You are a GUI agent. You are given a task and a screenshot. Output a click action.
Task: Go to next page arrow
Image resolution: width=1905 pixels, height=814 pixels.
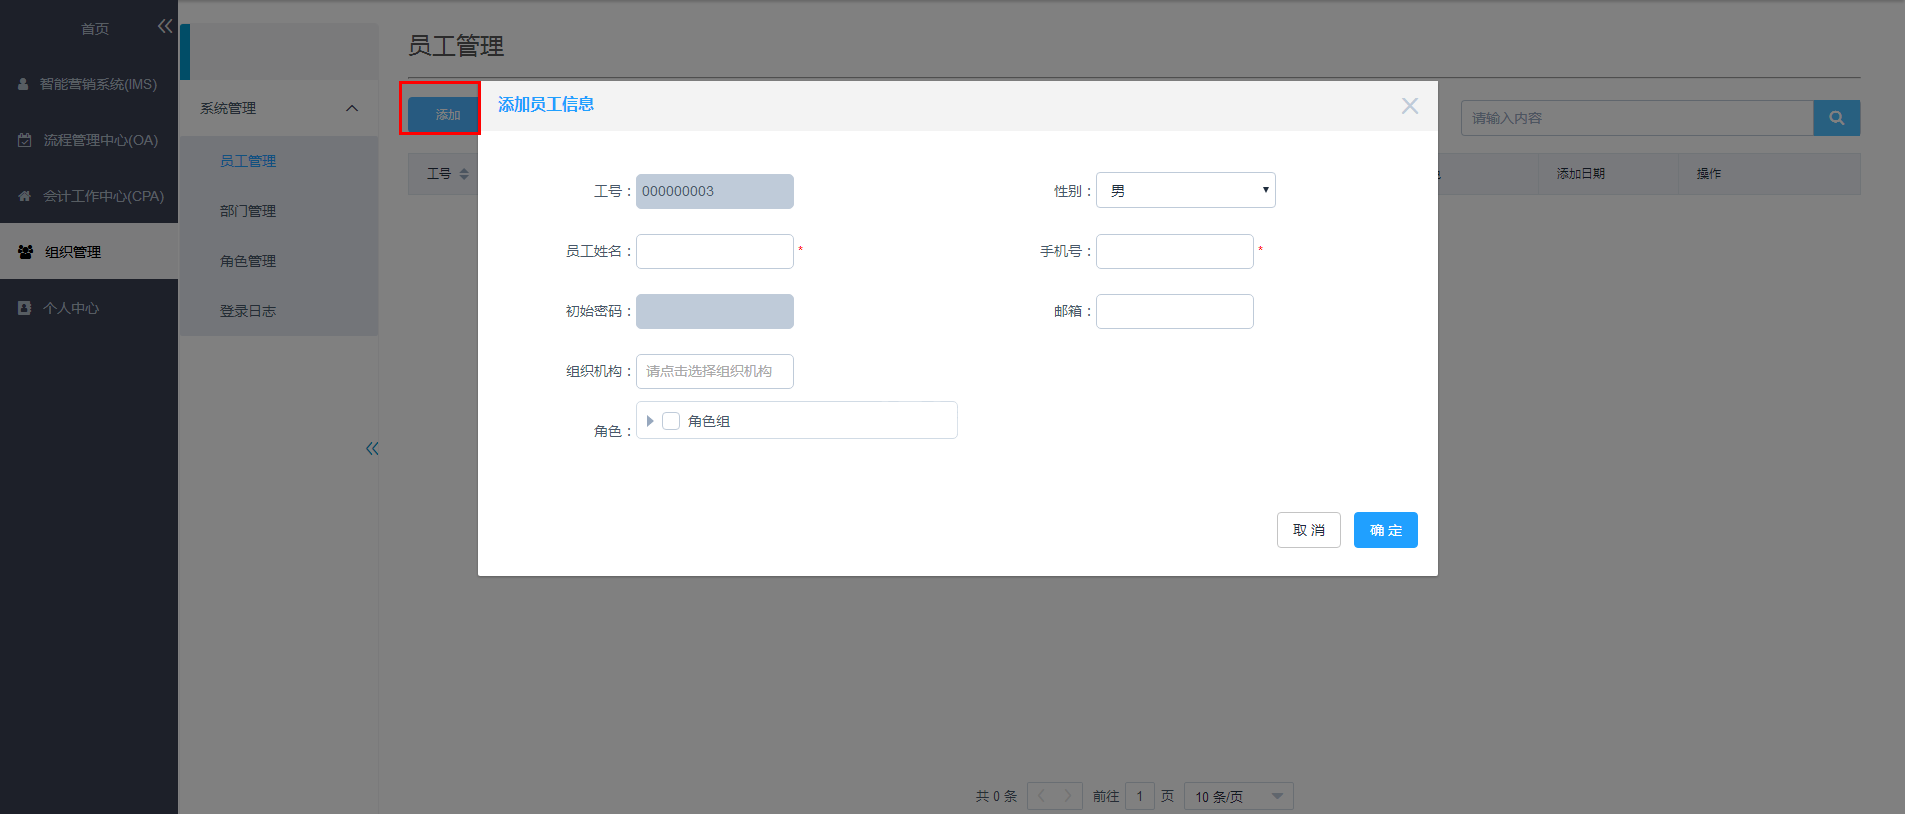coord(1068,796)
